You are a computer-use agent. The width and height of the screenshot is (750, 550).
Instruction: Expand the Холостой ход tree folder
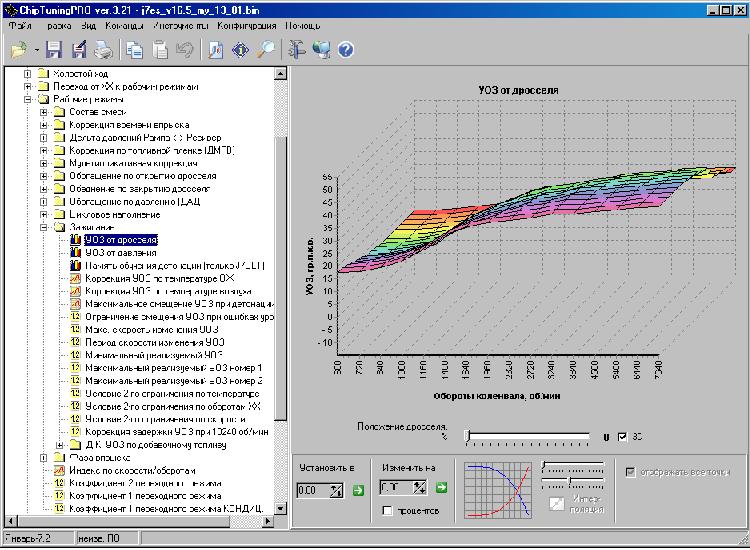pyautogui.click(x=28, y=74)
